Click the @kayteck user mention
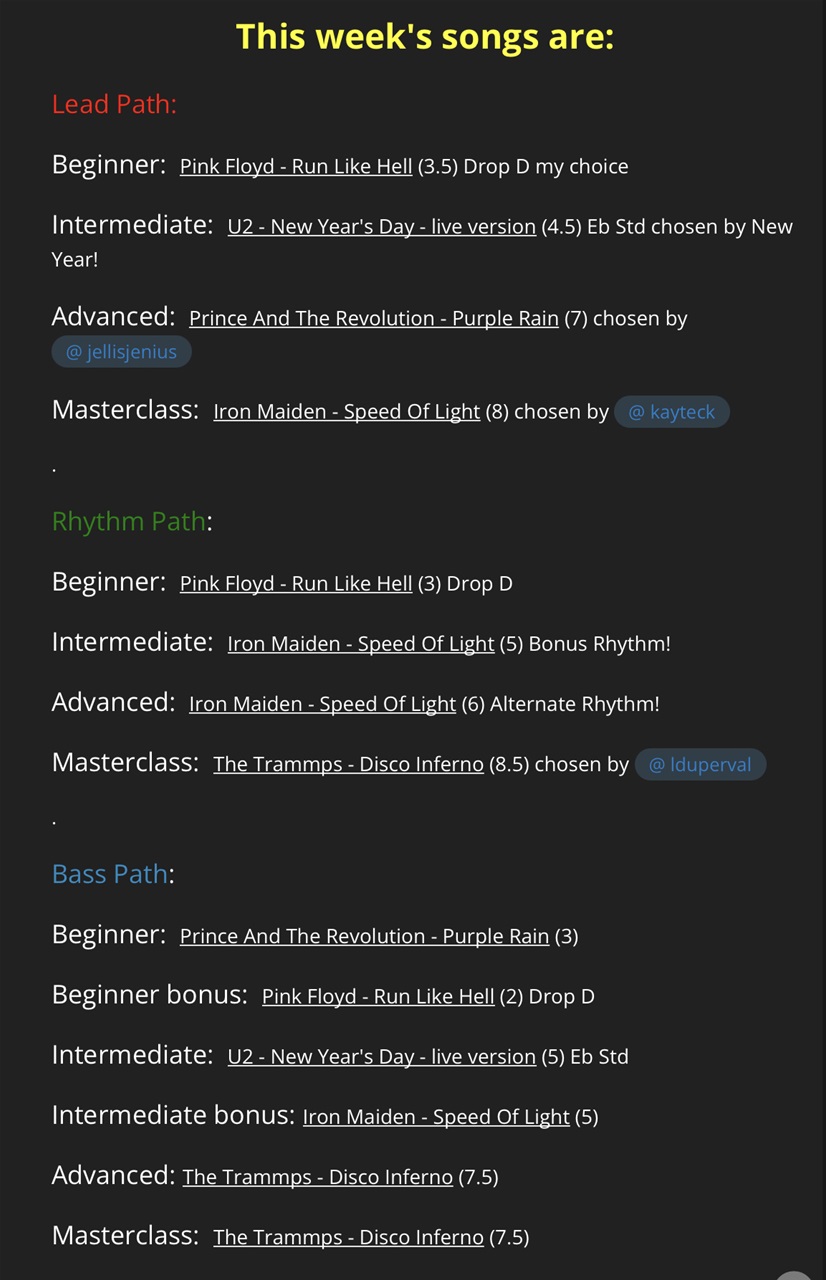 pyautogui.click(x=672, y=411)
